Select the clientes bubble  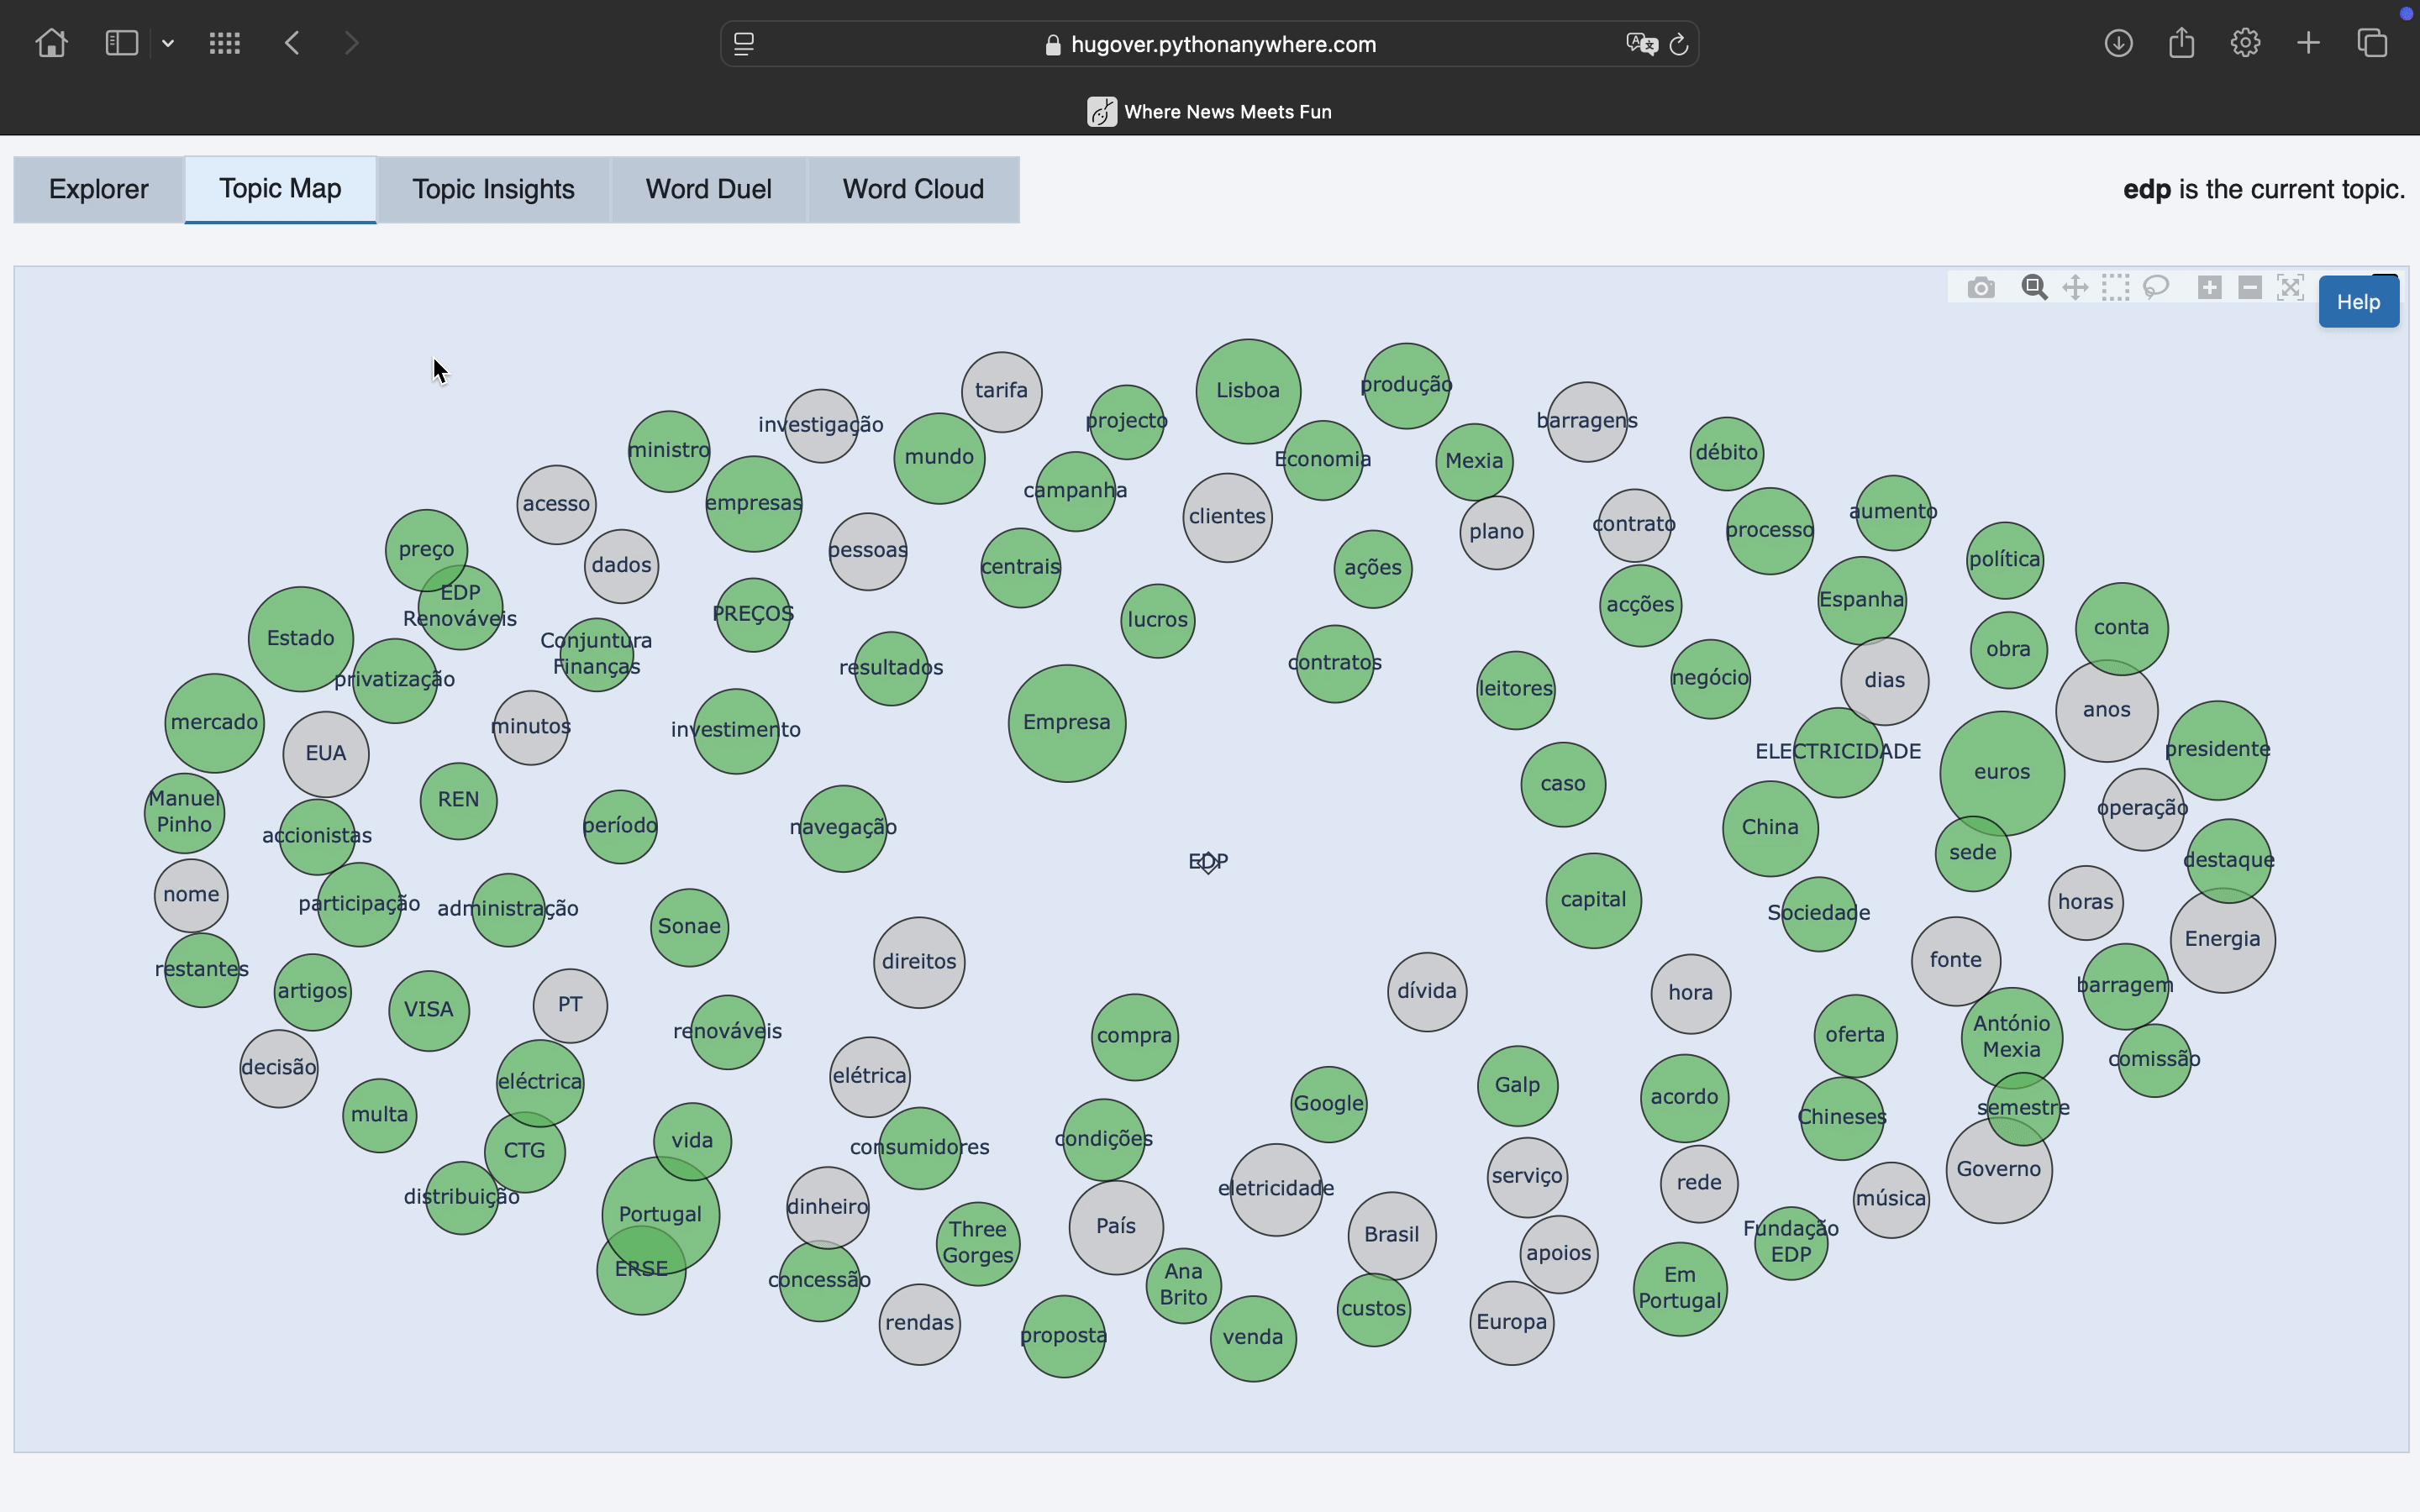click(1227, 517)
